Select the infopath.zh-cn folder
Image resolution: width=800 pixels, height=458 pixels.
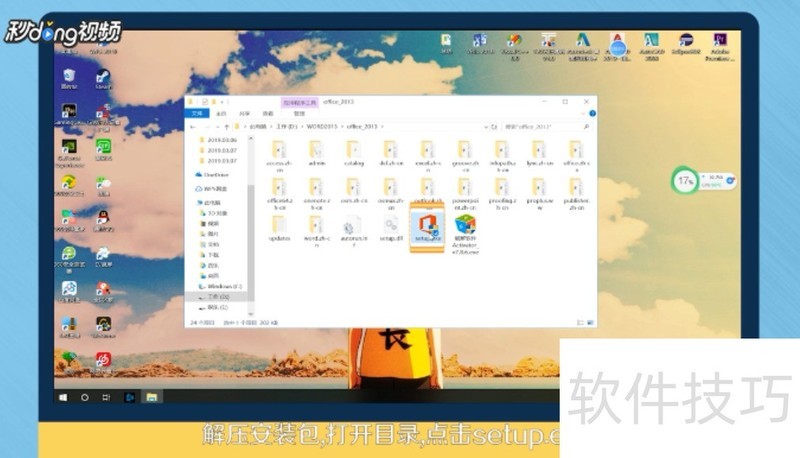502,156
